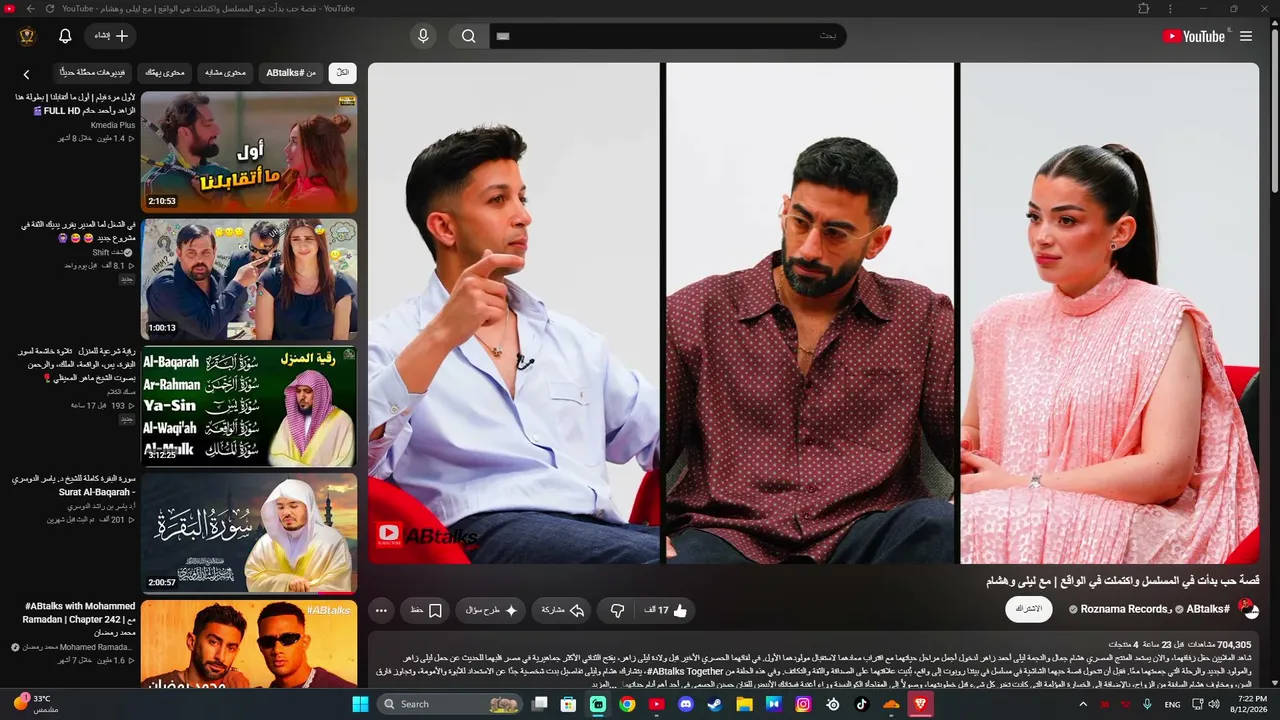Open the Ask (طرح سؤال) sparkle button
Screen dimensions: 1280x720
coord(491,610)
